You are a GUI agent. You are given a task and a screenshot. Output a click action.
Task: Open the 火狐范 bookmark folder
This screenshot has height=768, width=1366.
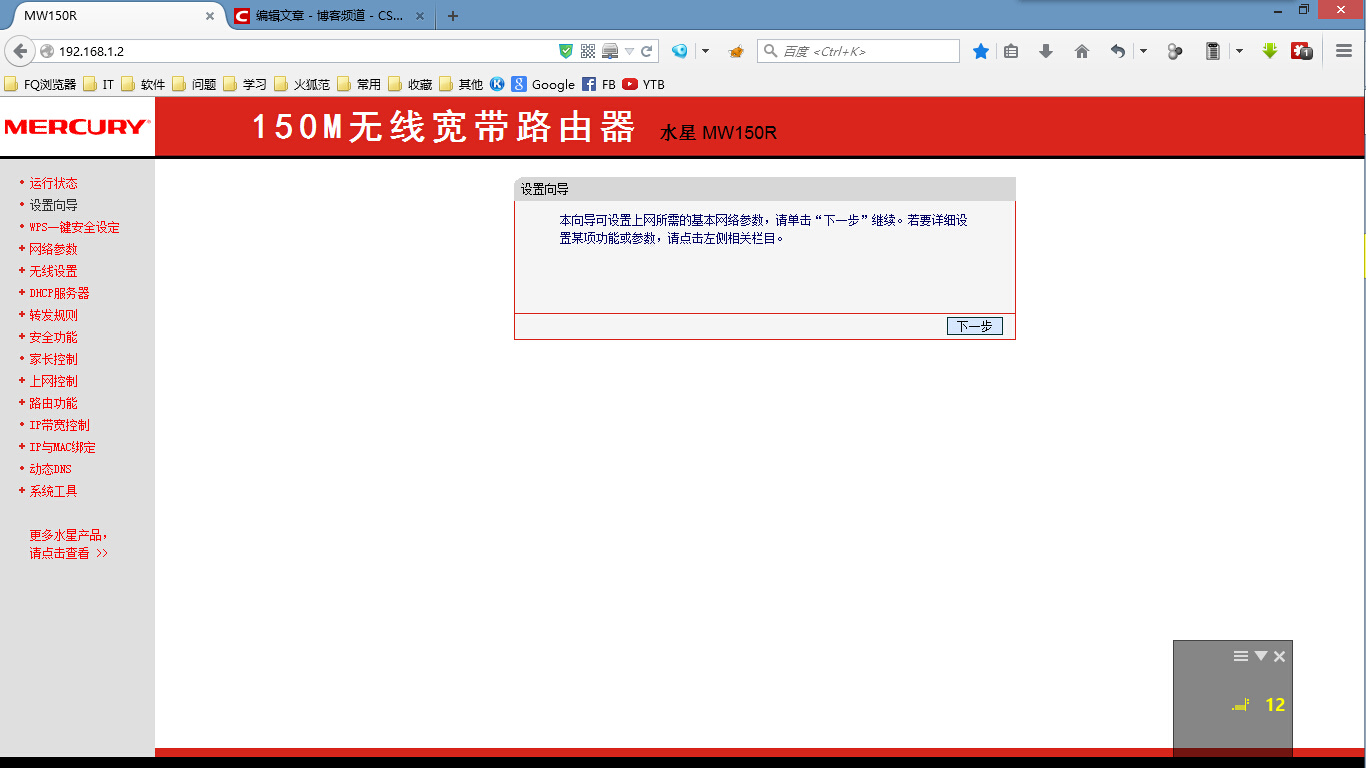click(x=301, y=84)
